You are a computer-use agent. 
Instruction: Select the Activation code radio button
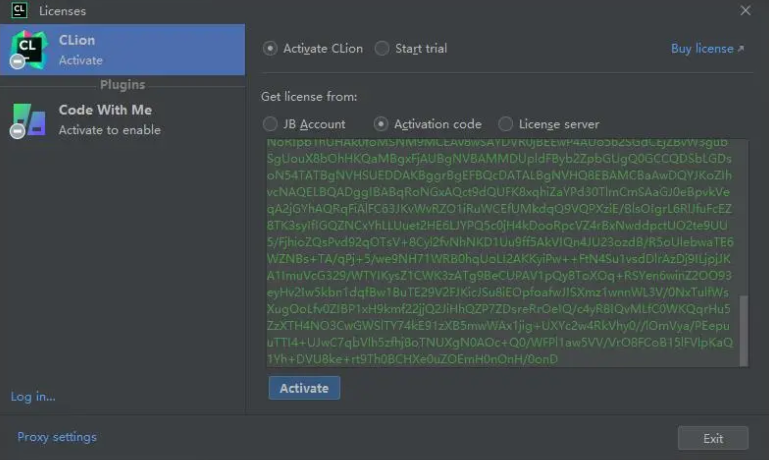[x=381, y=124]
